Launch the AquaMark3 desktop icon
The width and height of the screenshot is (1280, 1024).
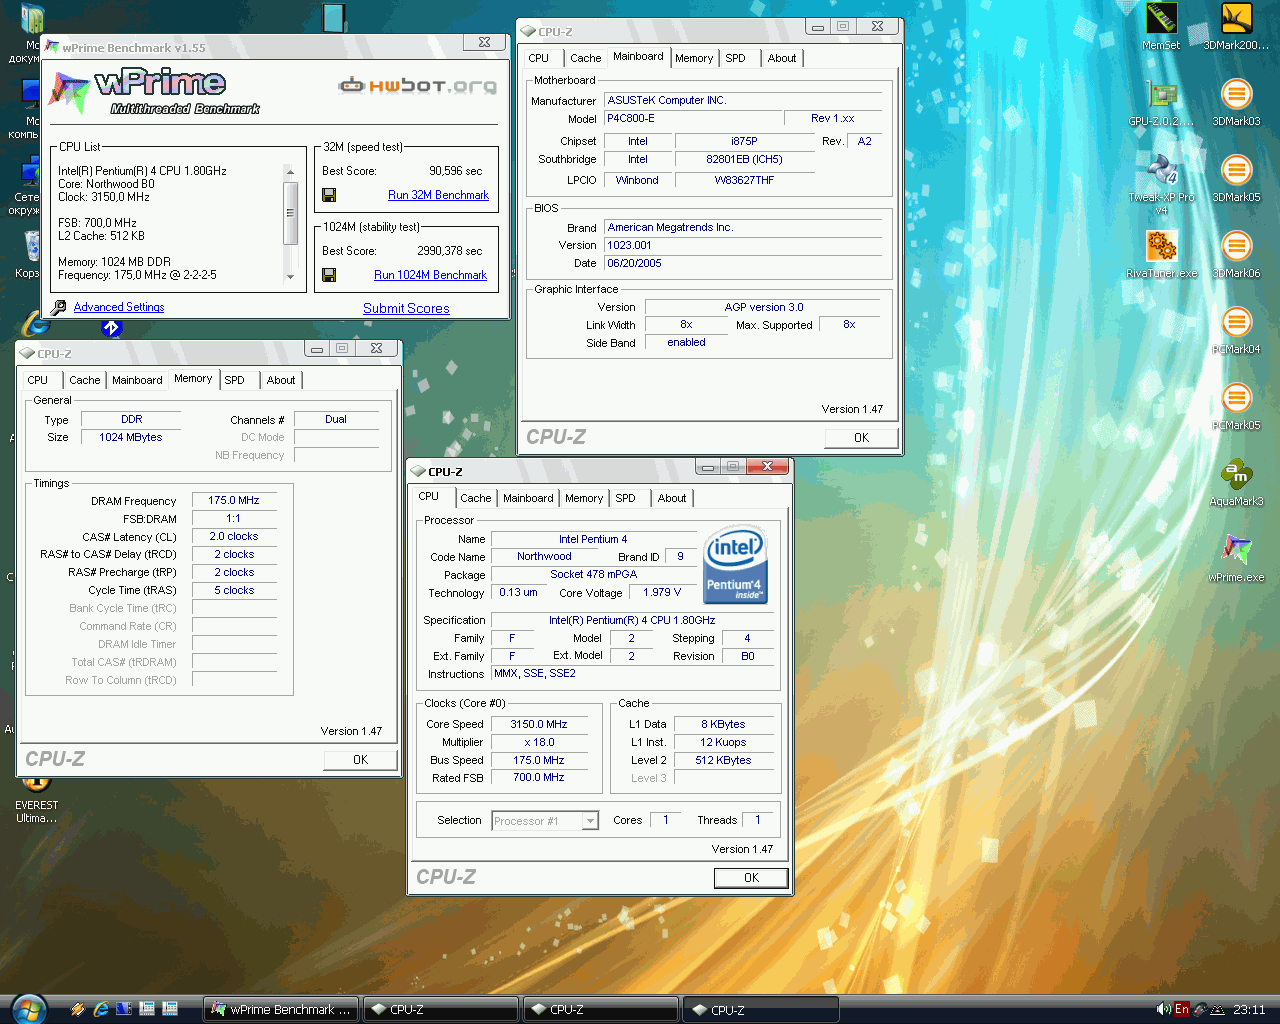pos(1237,475)
